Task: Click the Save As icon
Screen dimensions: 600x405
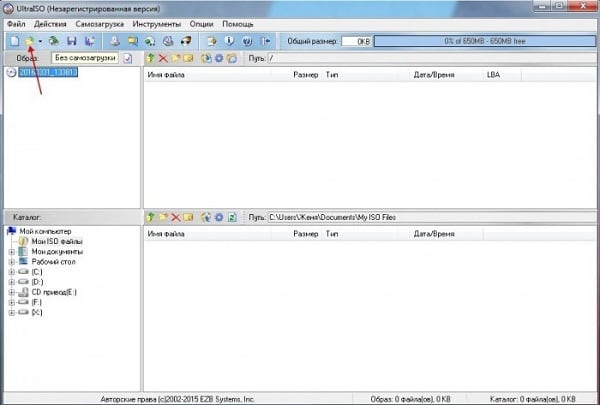Action: click(90, 41)
